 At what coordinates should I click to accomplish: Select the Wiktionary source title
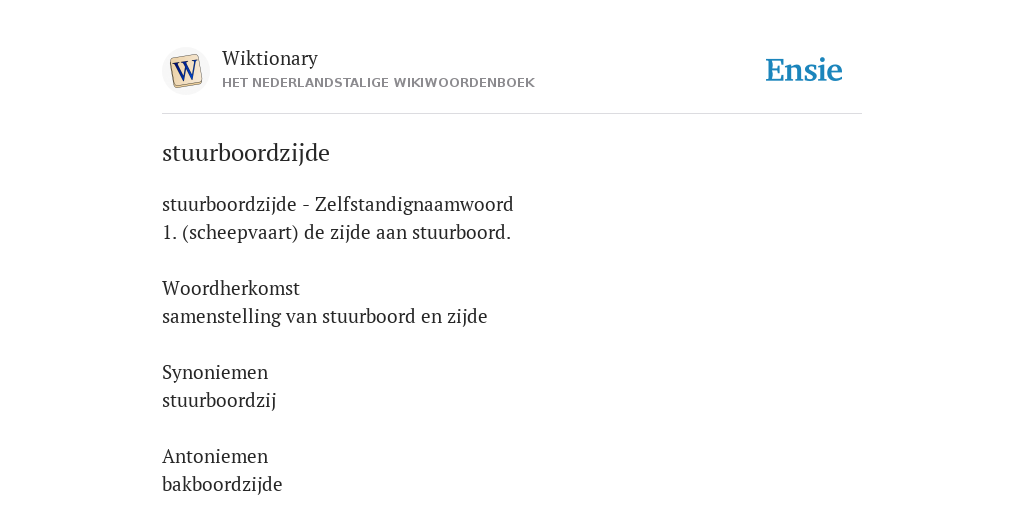pyautogui.click(x=270, y=58)
